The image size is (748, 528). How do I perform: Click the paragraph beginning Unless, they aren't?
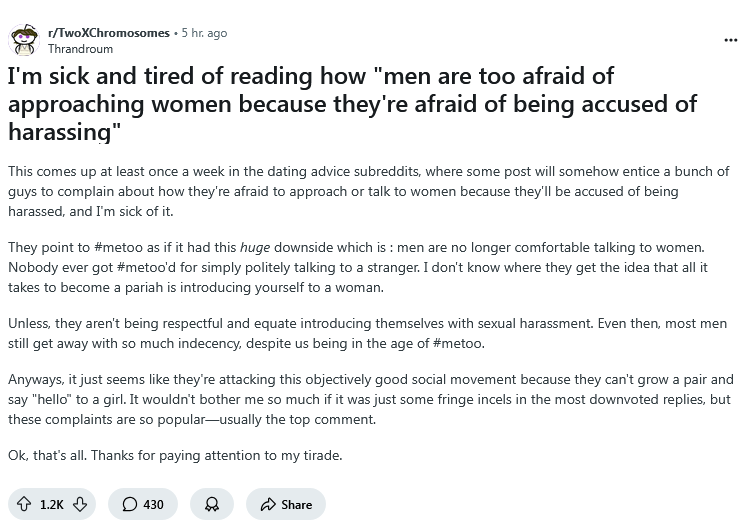pos(367,333)
